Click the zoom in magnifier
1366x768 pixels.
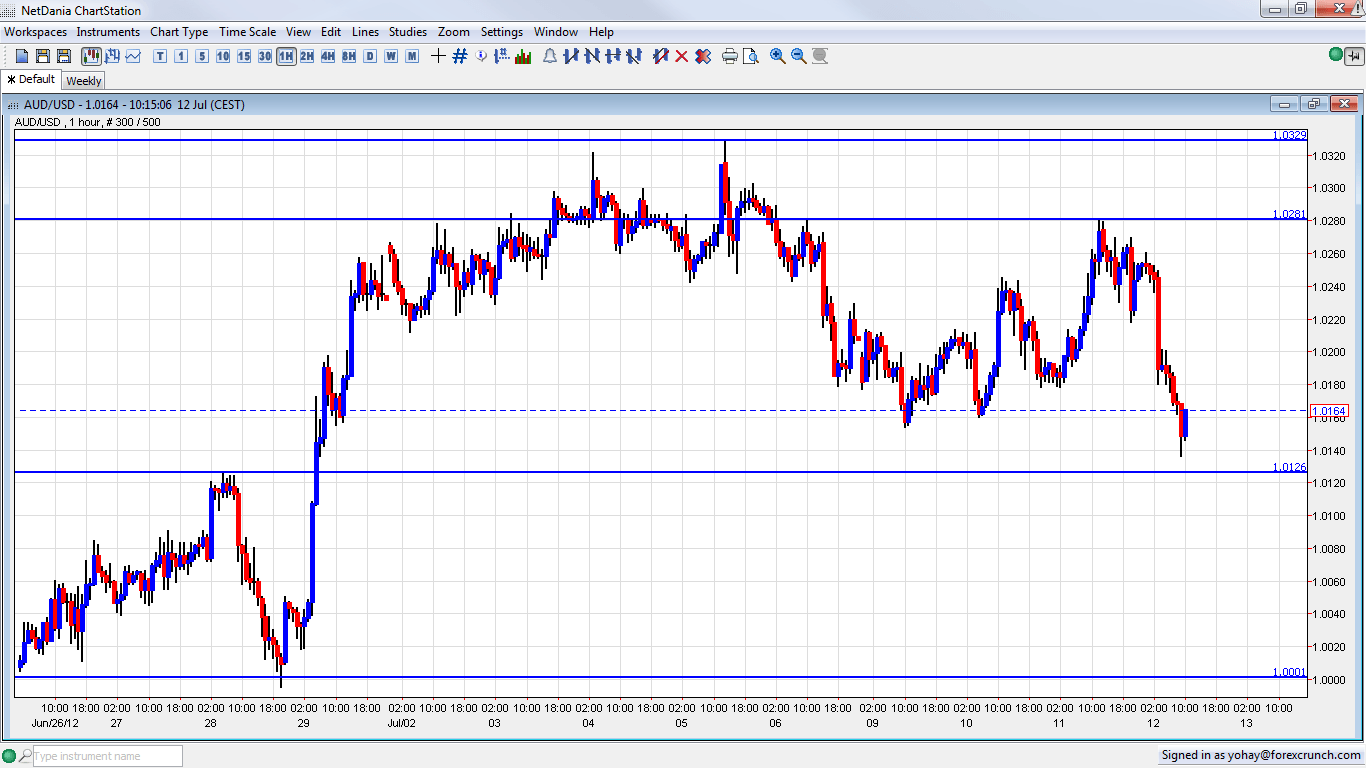click(778, 56)
